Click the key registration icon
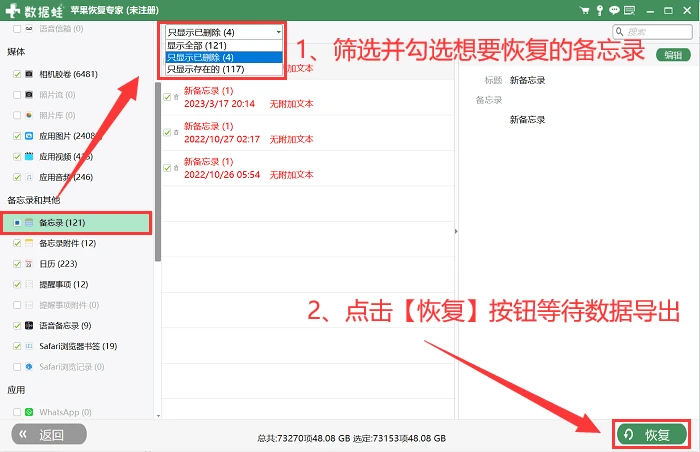The width and height of the screenshot is (700, 452). click(600, 10)
